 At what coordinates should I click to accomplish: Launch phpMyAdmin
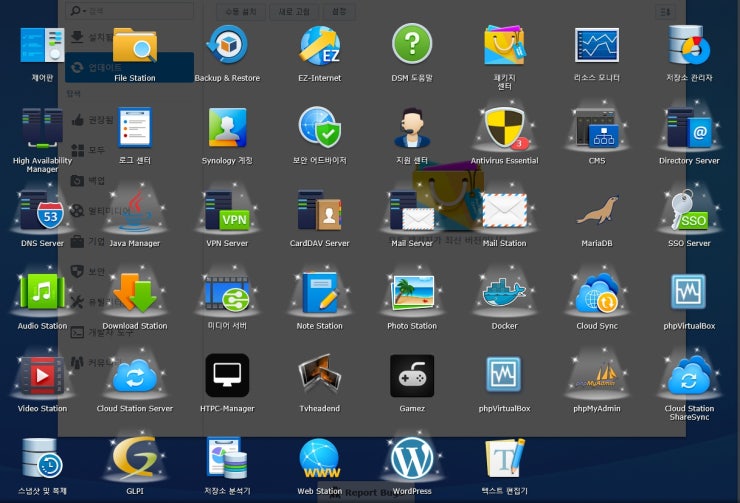(x=597, y=377)
